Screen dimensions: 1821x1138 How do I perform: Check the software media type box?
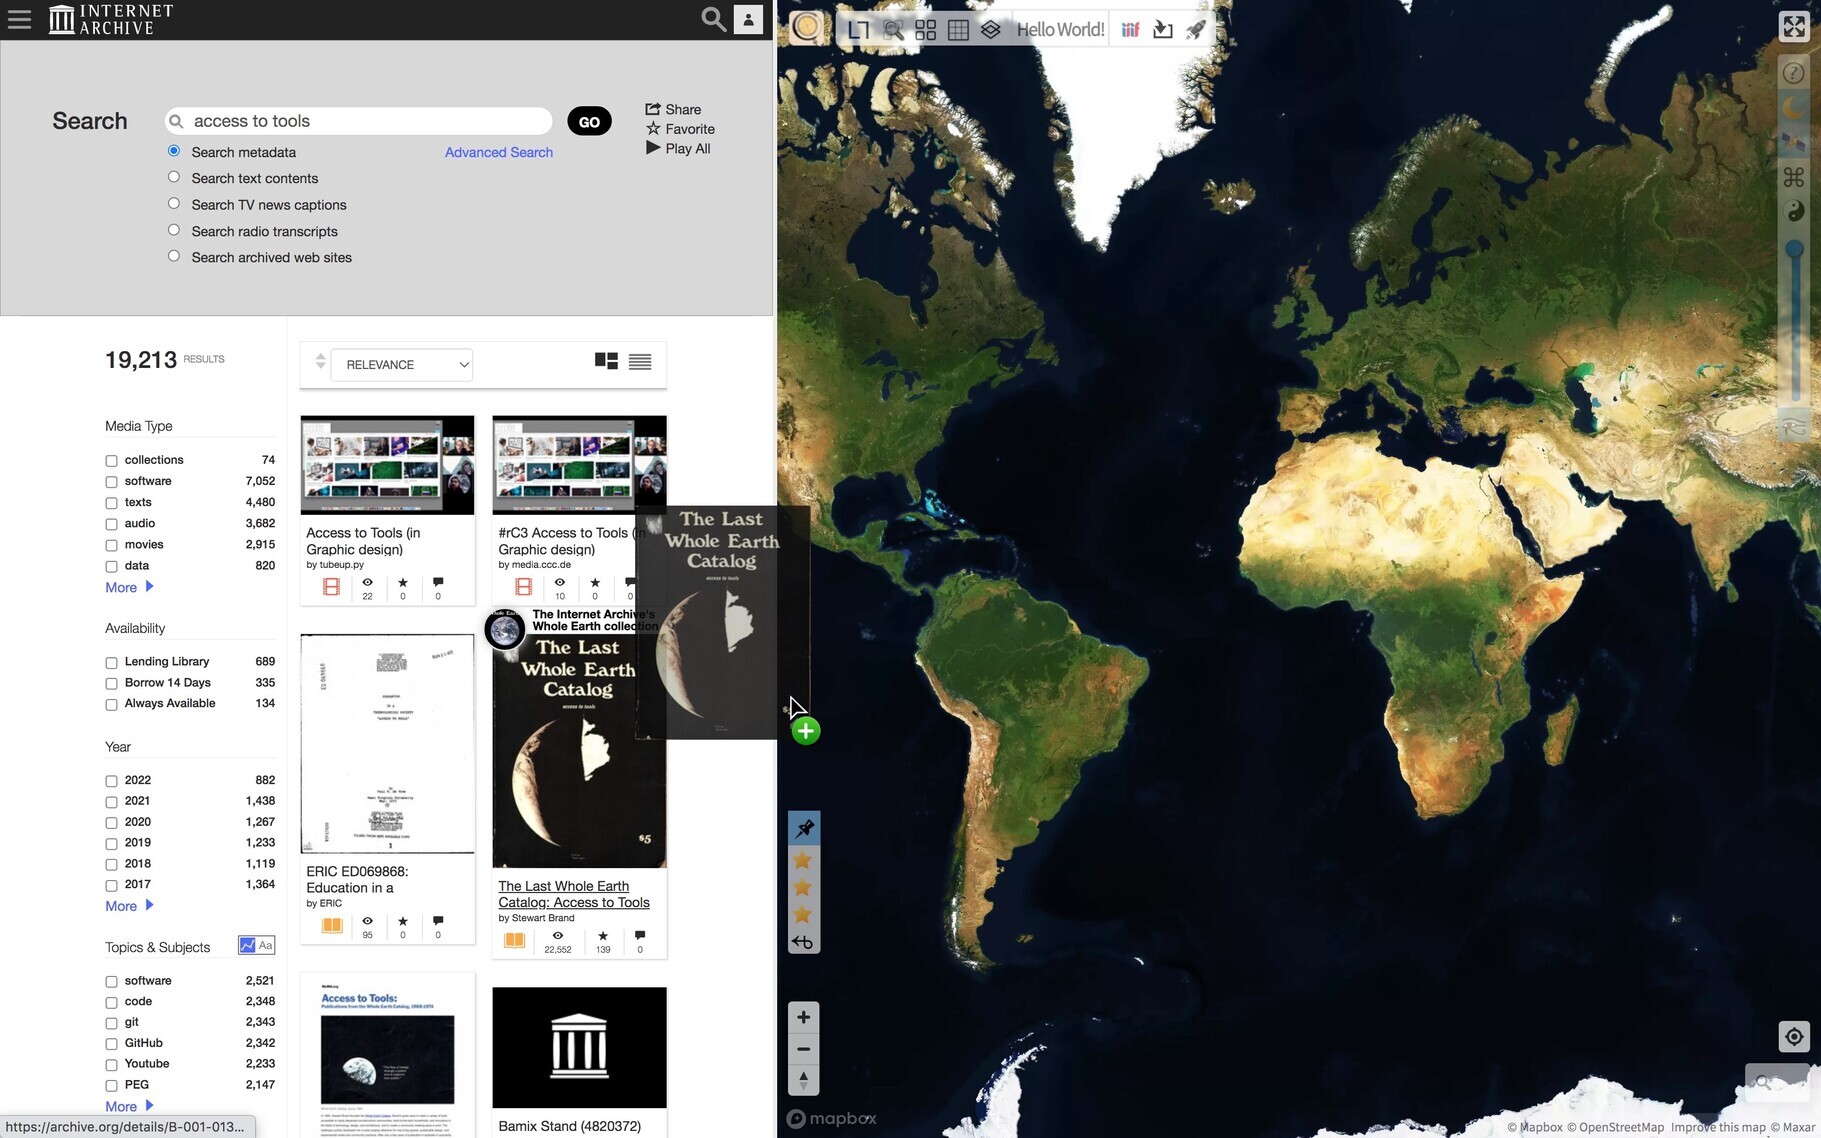tap(111, 482)
